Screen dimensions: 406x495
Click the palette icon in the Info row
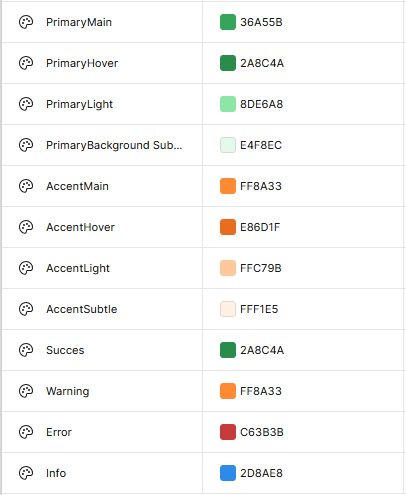(x=26, y=473)
